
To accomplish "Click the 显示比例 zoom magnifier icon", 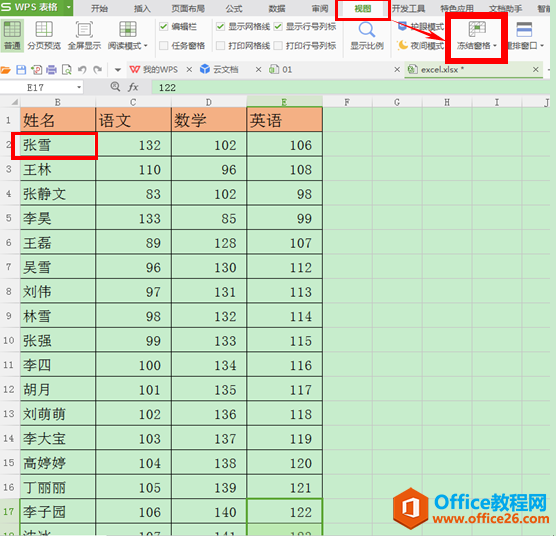I will click(367, 30).
